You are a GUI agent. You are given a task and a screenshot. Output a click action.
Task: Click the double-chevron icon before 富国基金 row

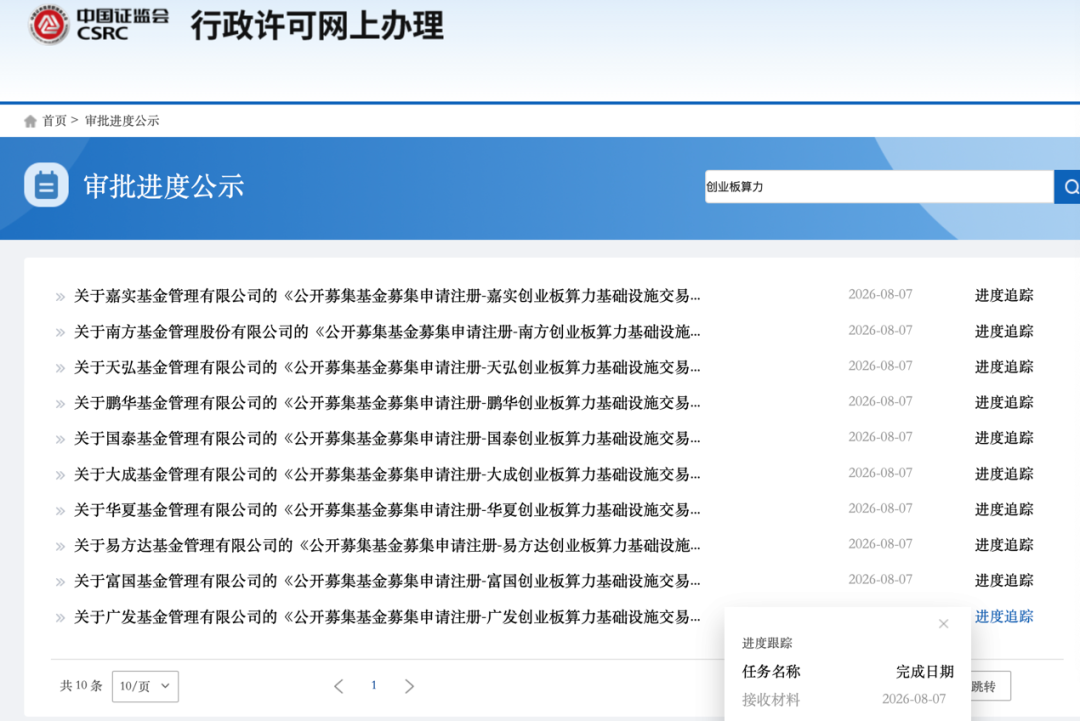[61, 582]
